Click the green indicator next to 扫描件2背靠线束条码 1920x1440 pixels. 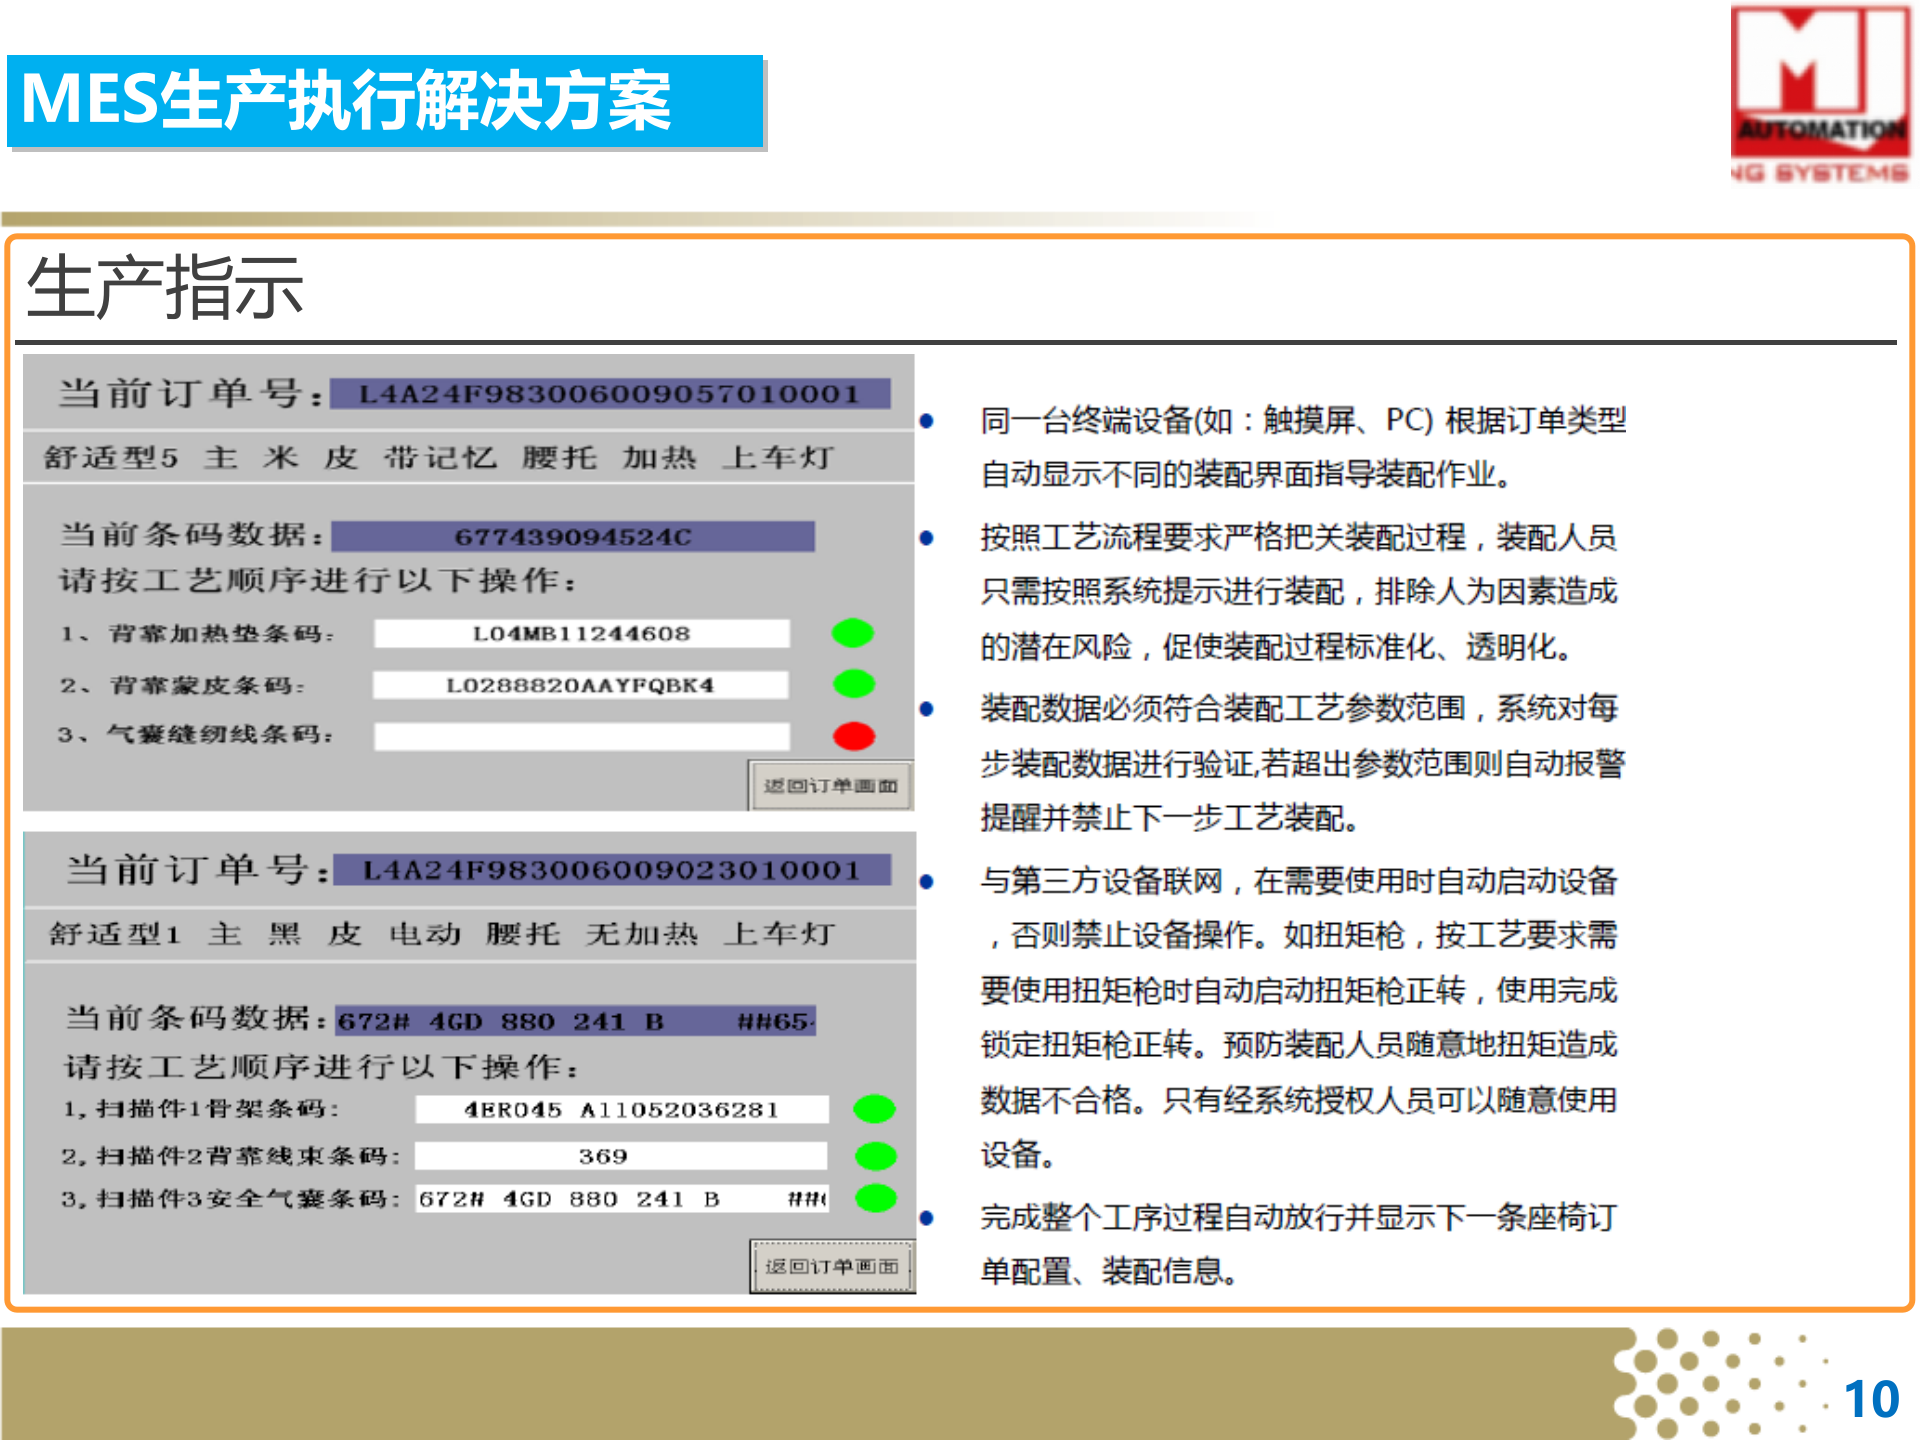875,1156
